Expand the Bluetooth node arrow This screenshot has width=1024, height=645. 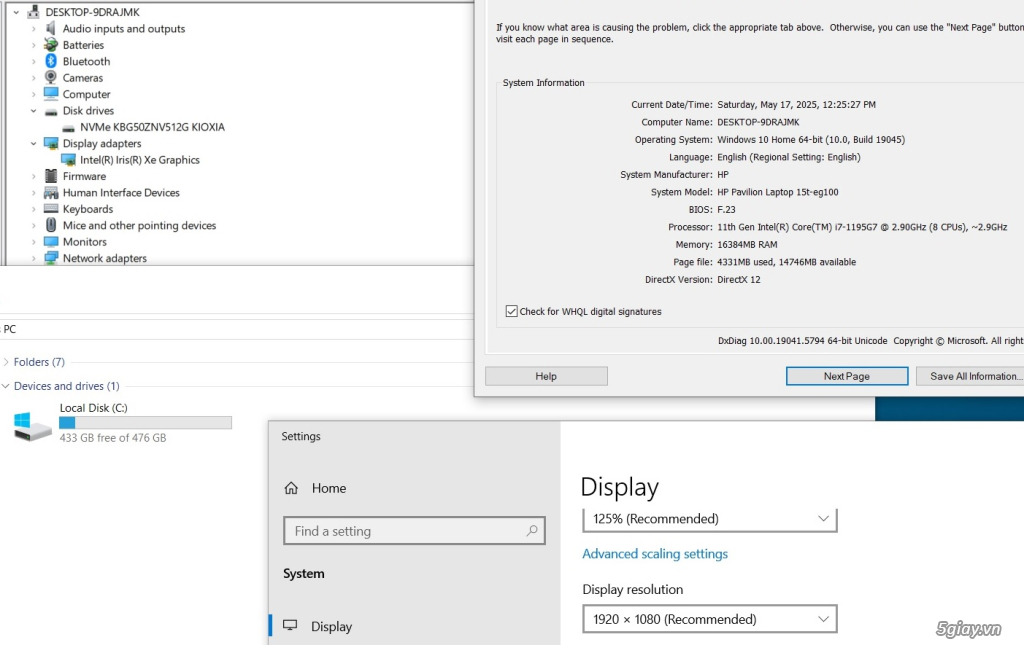(33, 61)
